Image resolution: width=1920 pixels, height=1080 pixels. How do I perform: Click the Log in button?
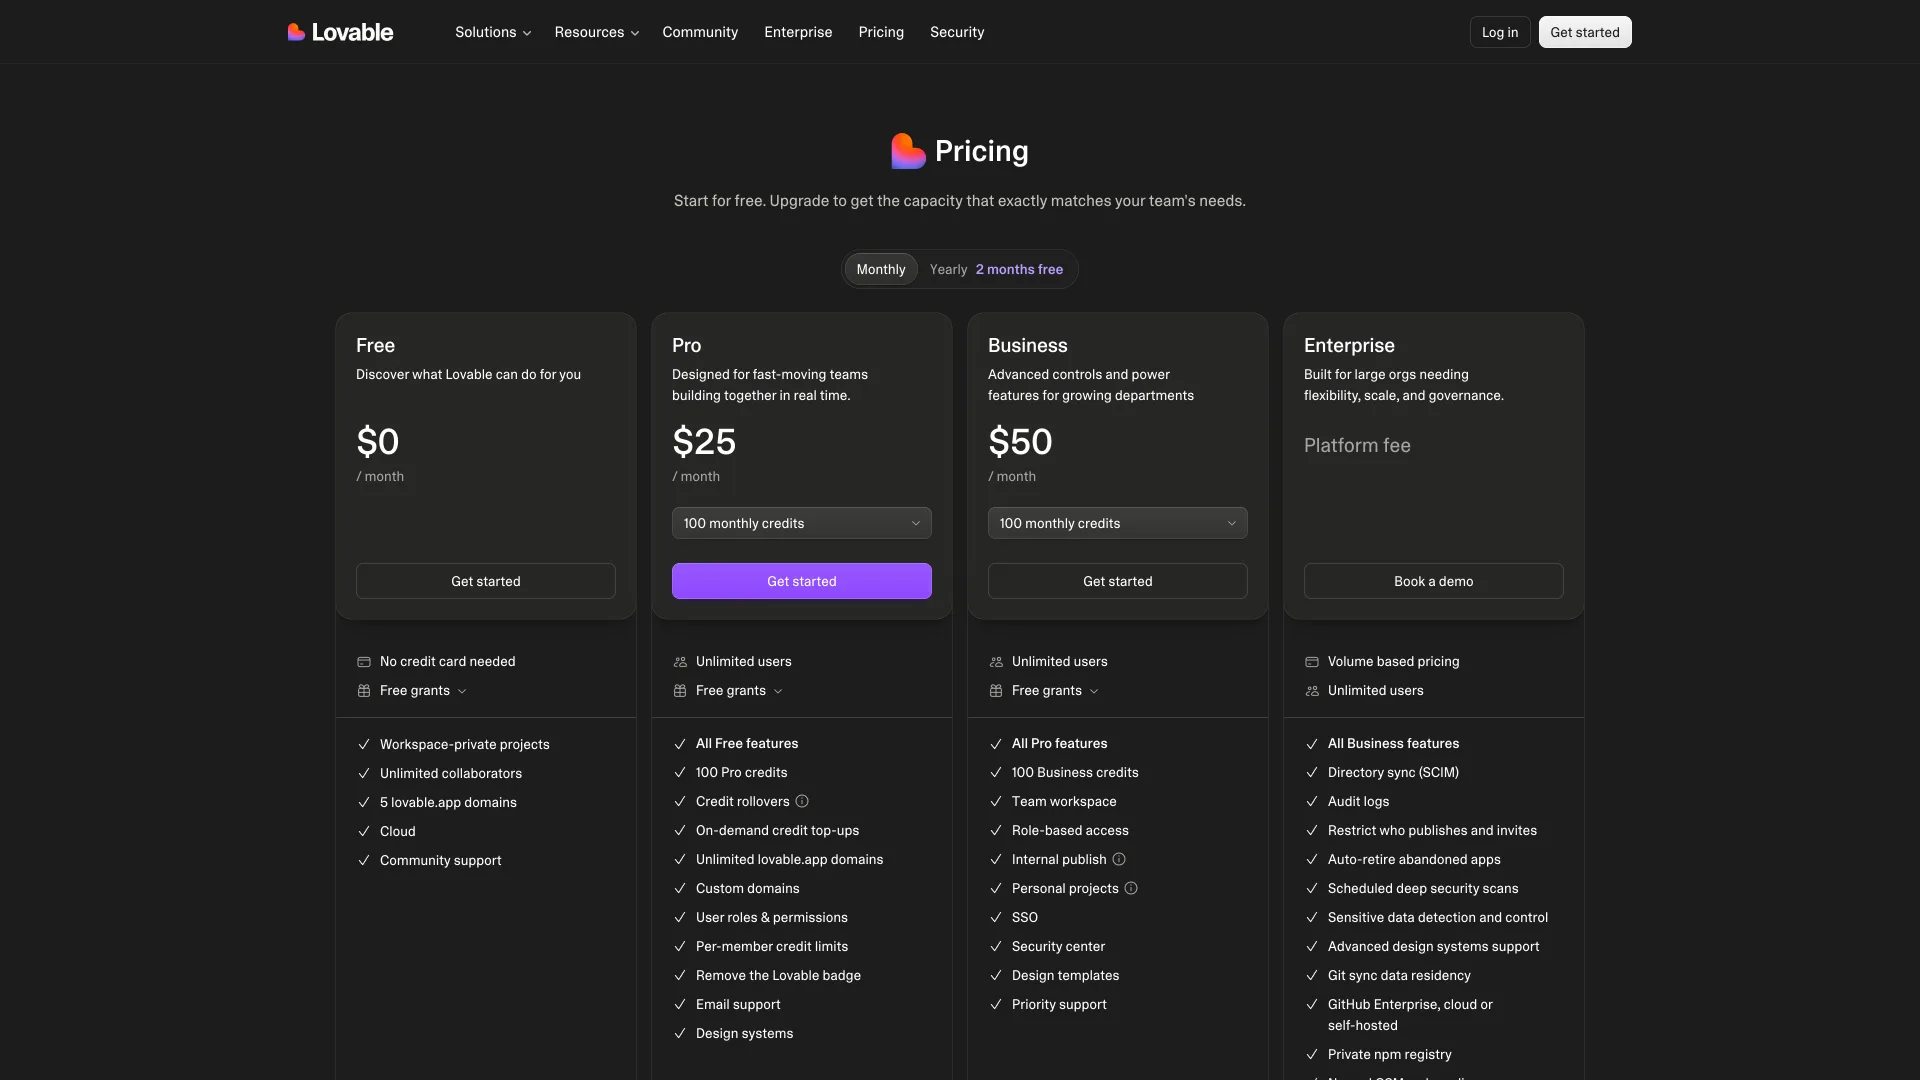(1500, 32)
